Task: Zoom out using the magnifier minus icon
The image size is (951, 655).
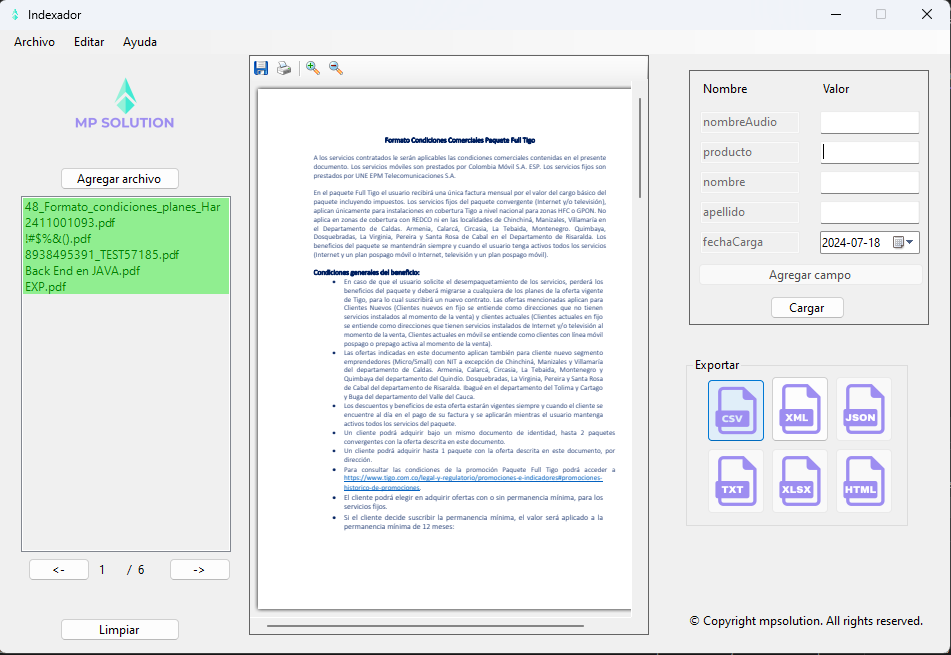Action: coord(336,68)
